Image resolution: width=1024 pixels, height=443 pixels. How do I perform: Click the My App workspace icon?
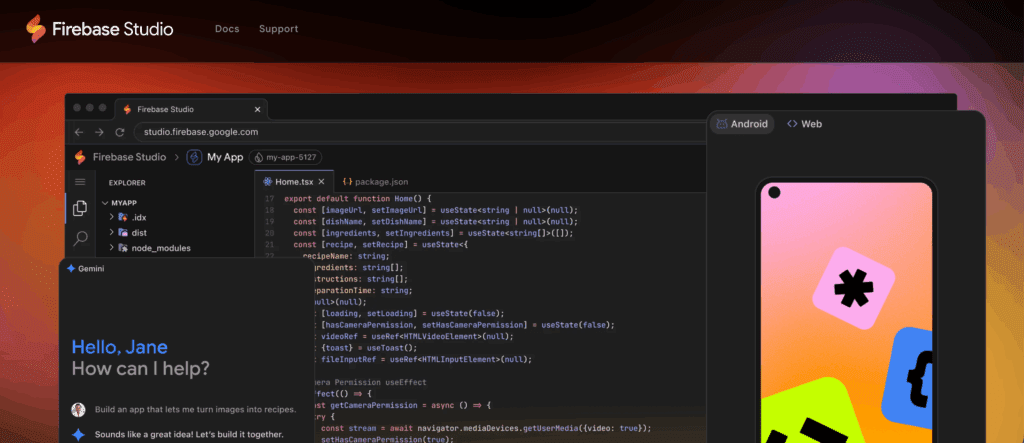pos(195,157)
